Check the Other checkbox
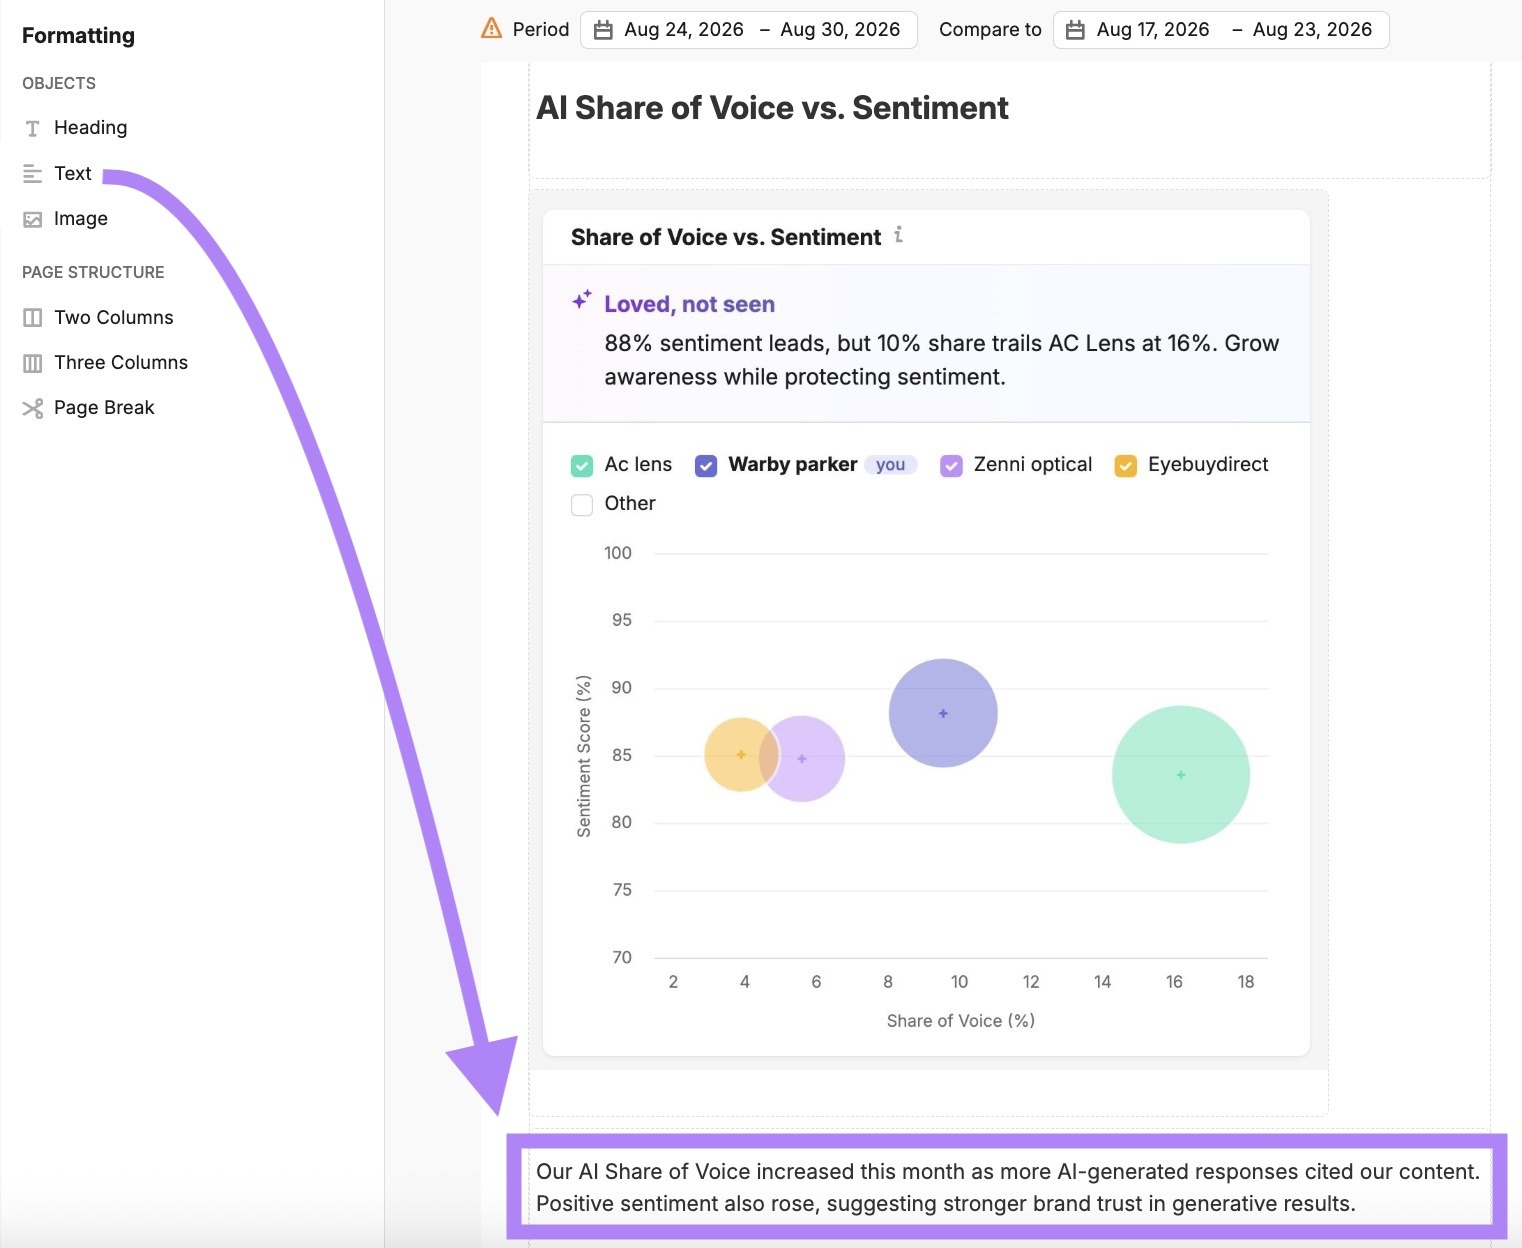 (582, 505)
